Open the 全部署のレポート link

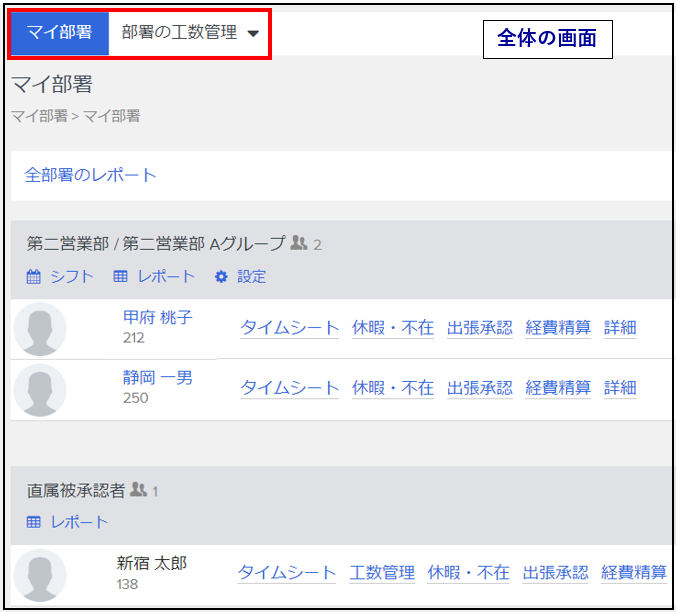click(x=91, y=175)
